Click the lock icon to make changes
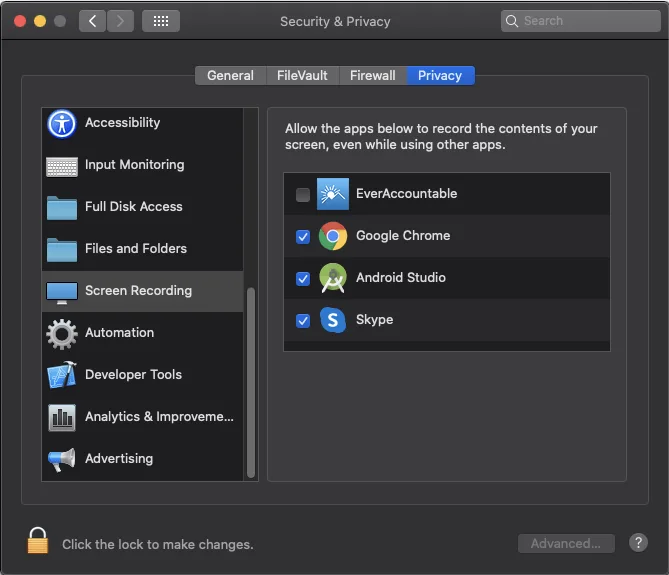The height and width of the screenshot is (575, 669). 38,542
